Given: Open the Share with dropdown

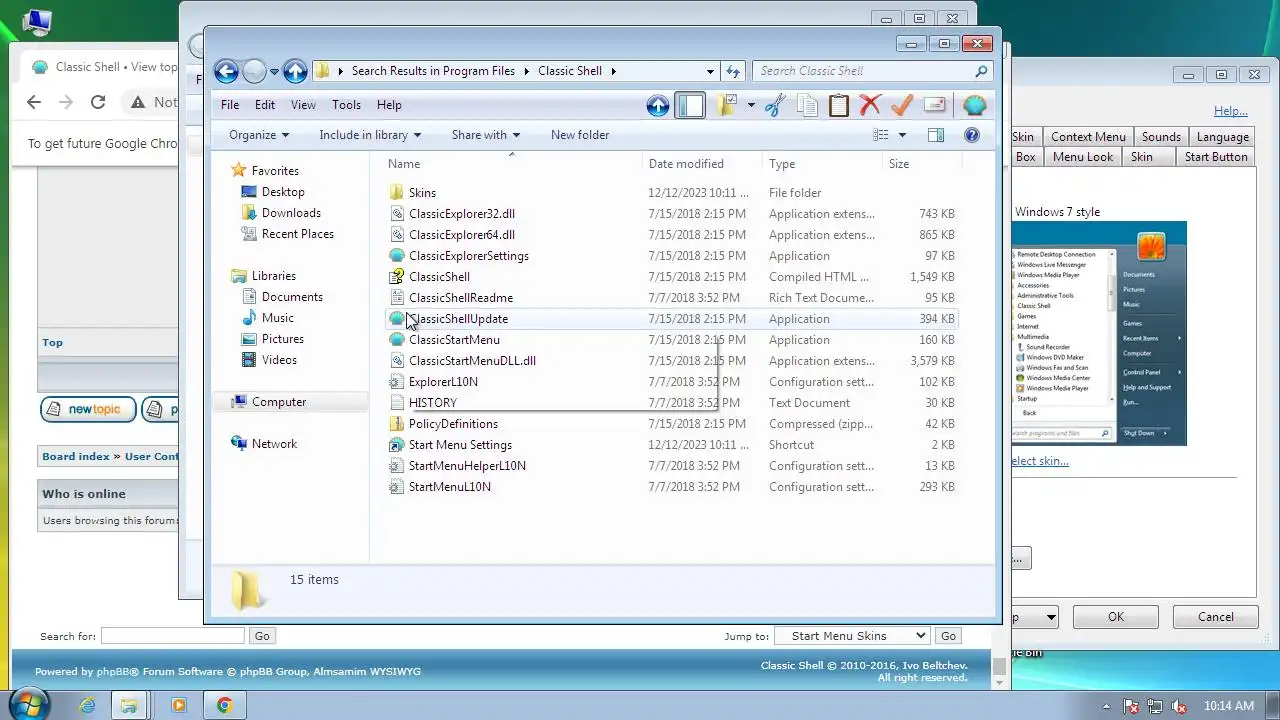Looking at the screenshot, I should (485, 135).
